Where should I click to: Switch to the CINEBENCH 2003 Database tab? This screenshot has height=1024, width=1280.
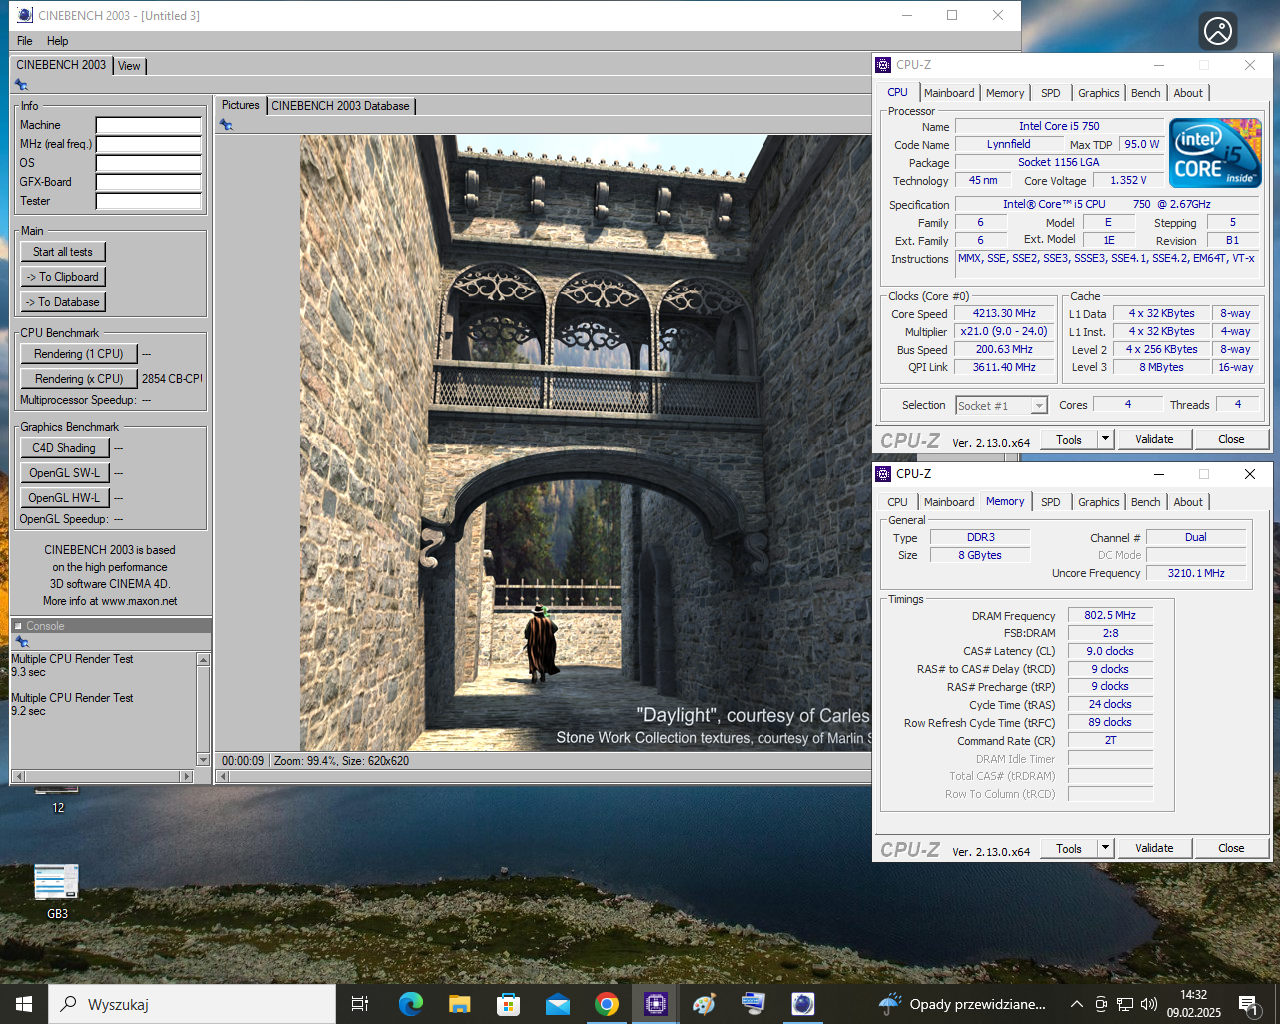(340, 106)
